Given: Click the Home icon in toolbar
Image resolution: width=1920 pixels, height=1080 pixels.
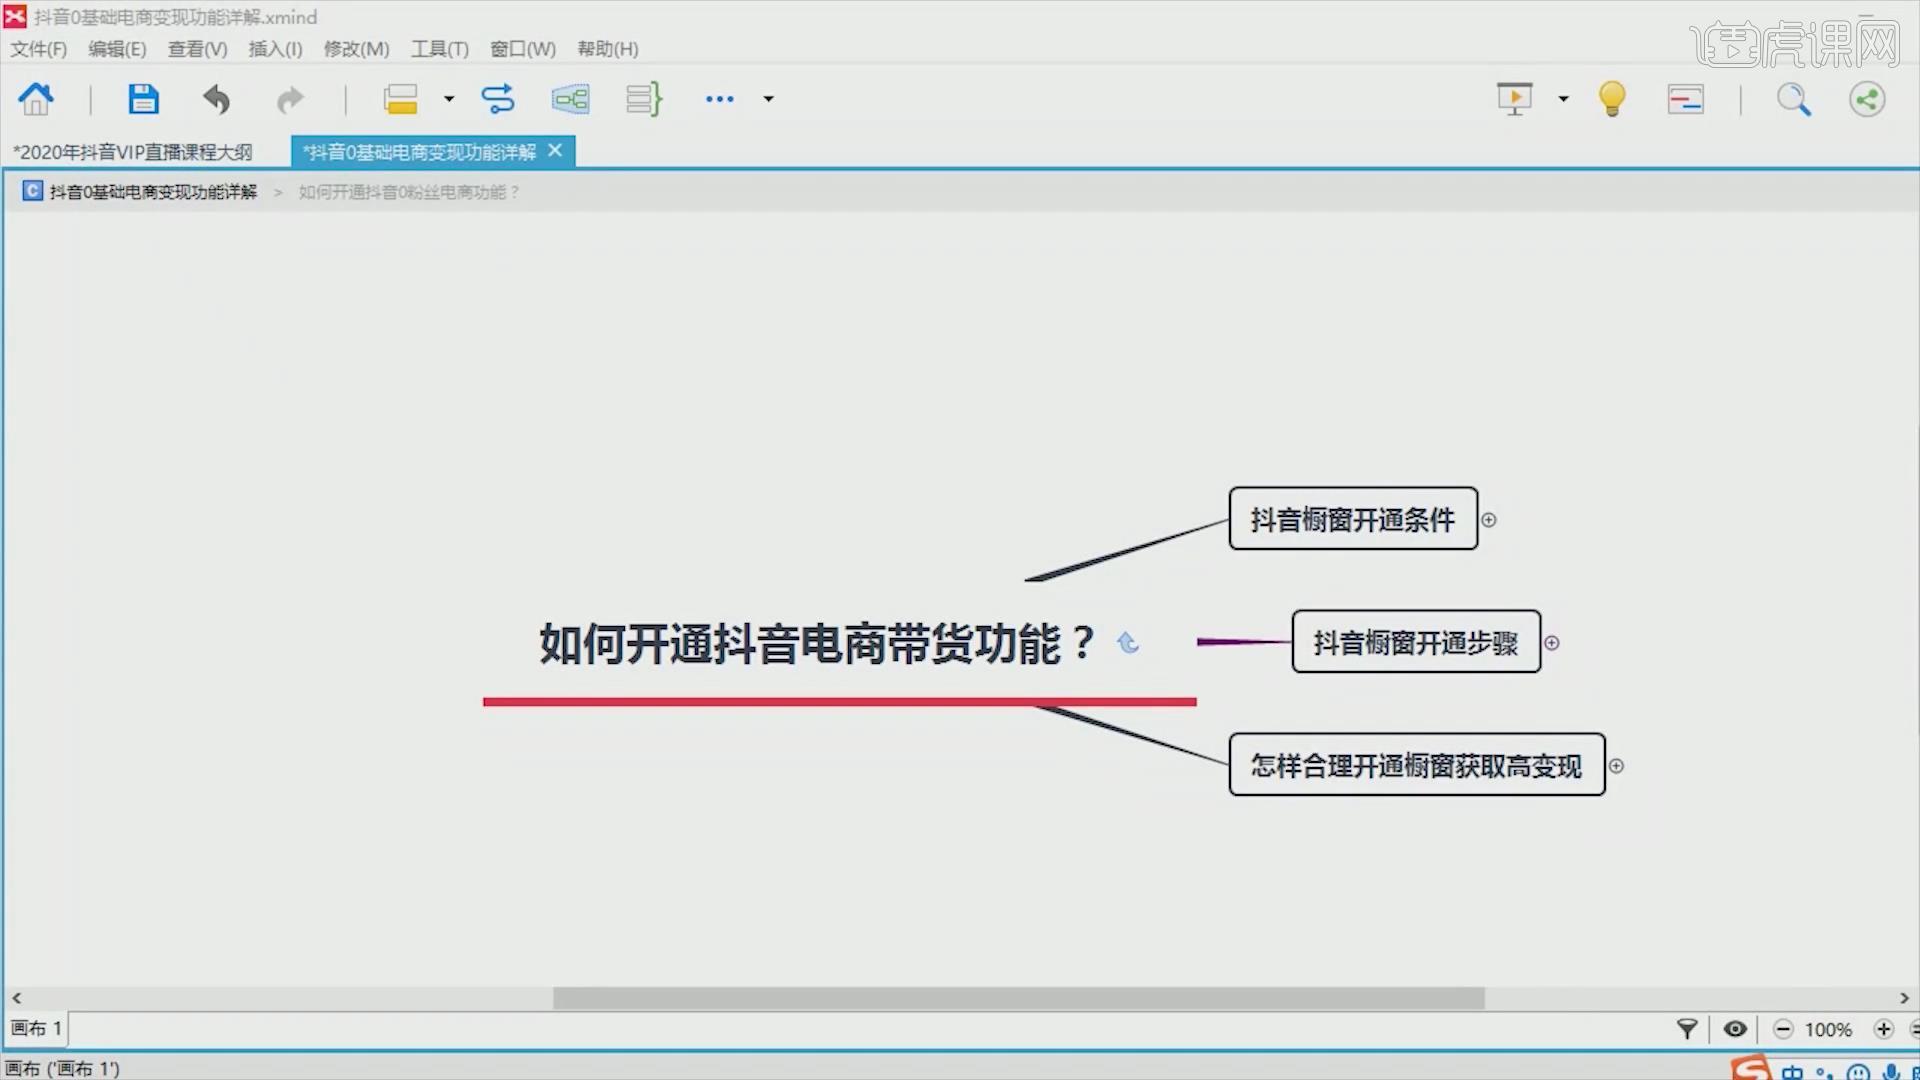Looking at the screenshot, I should (x=36, y=99).
